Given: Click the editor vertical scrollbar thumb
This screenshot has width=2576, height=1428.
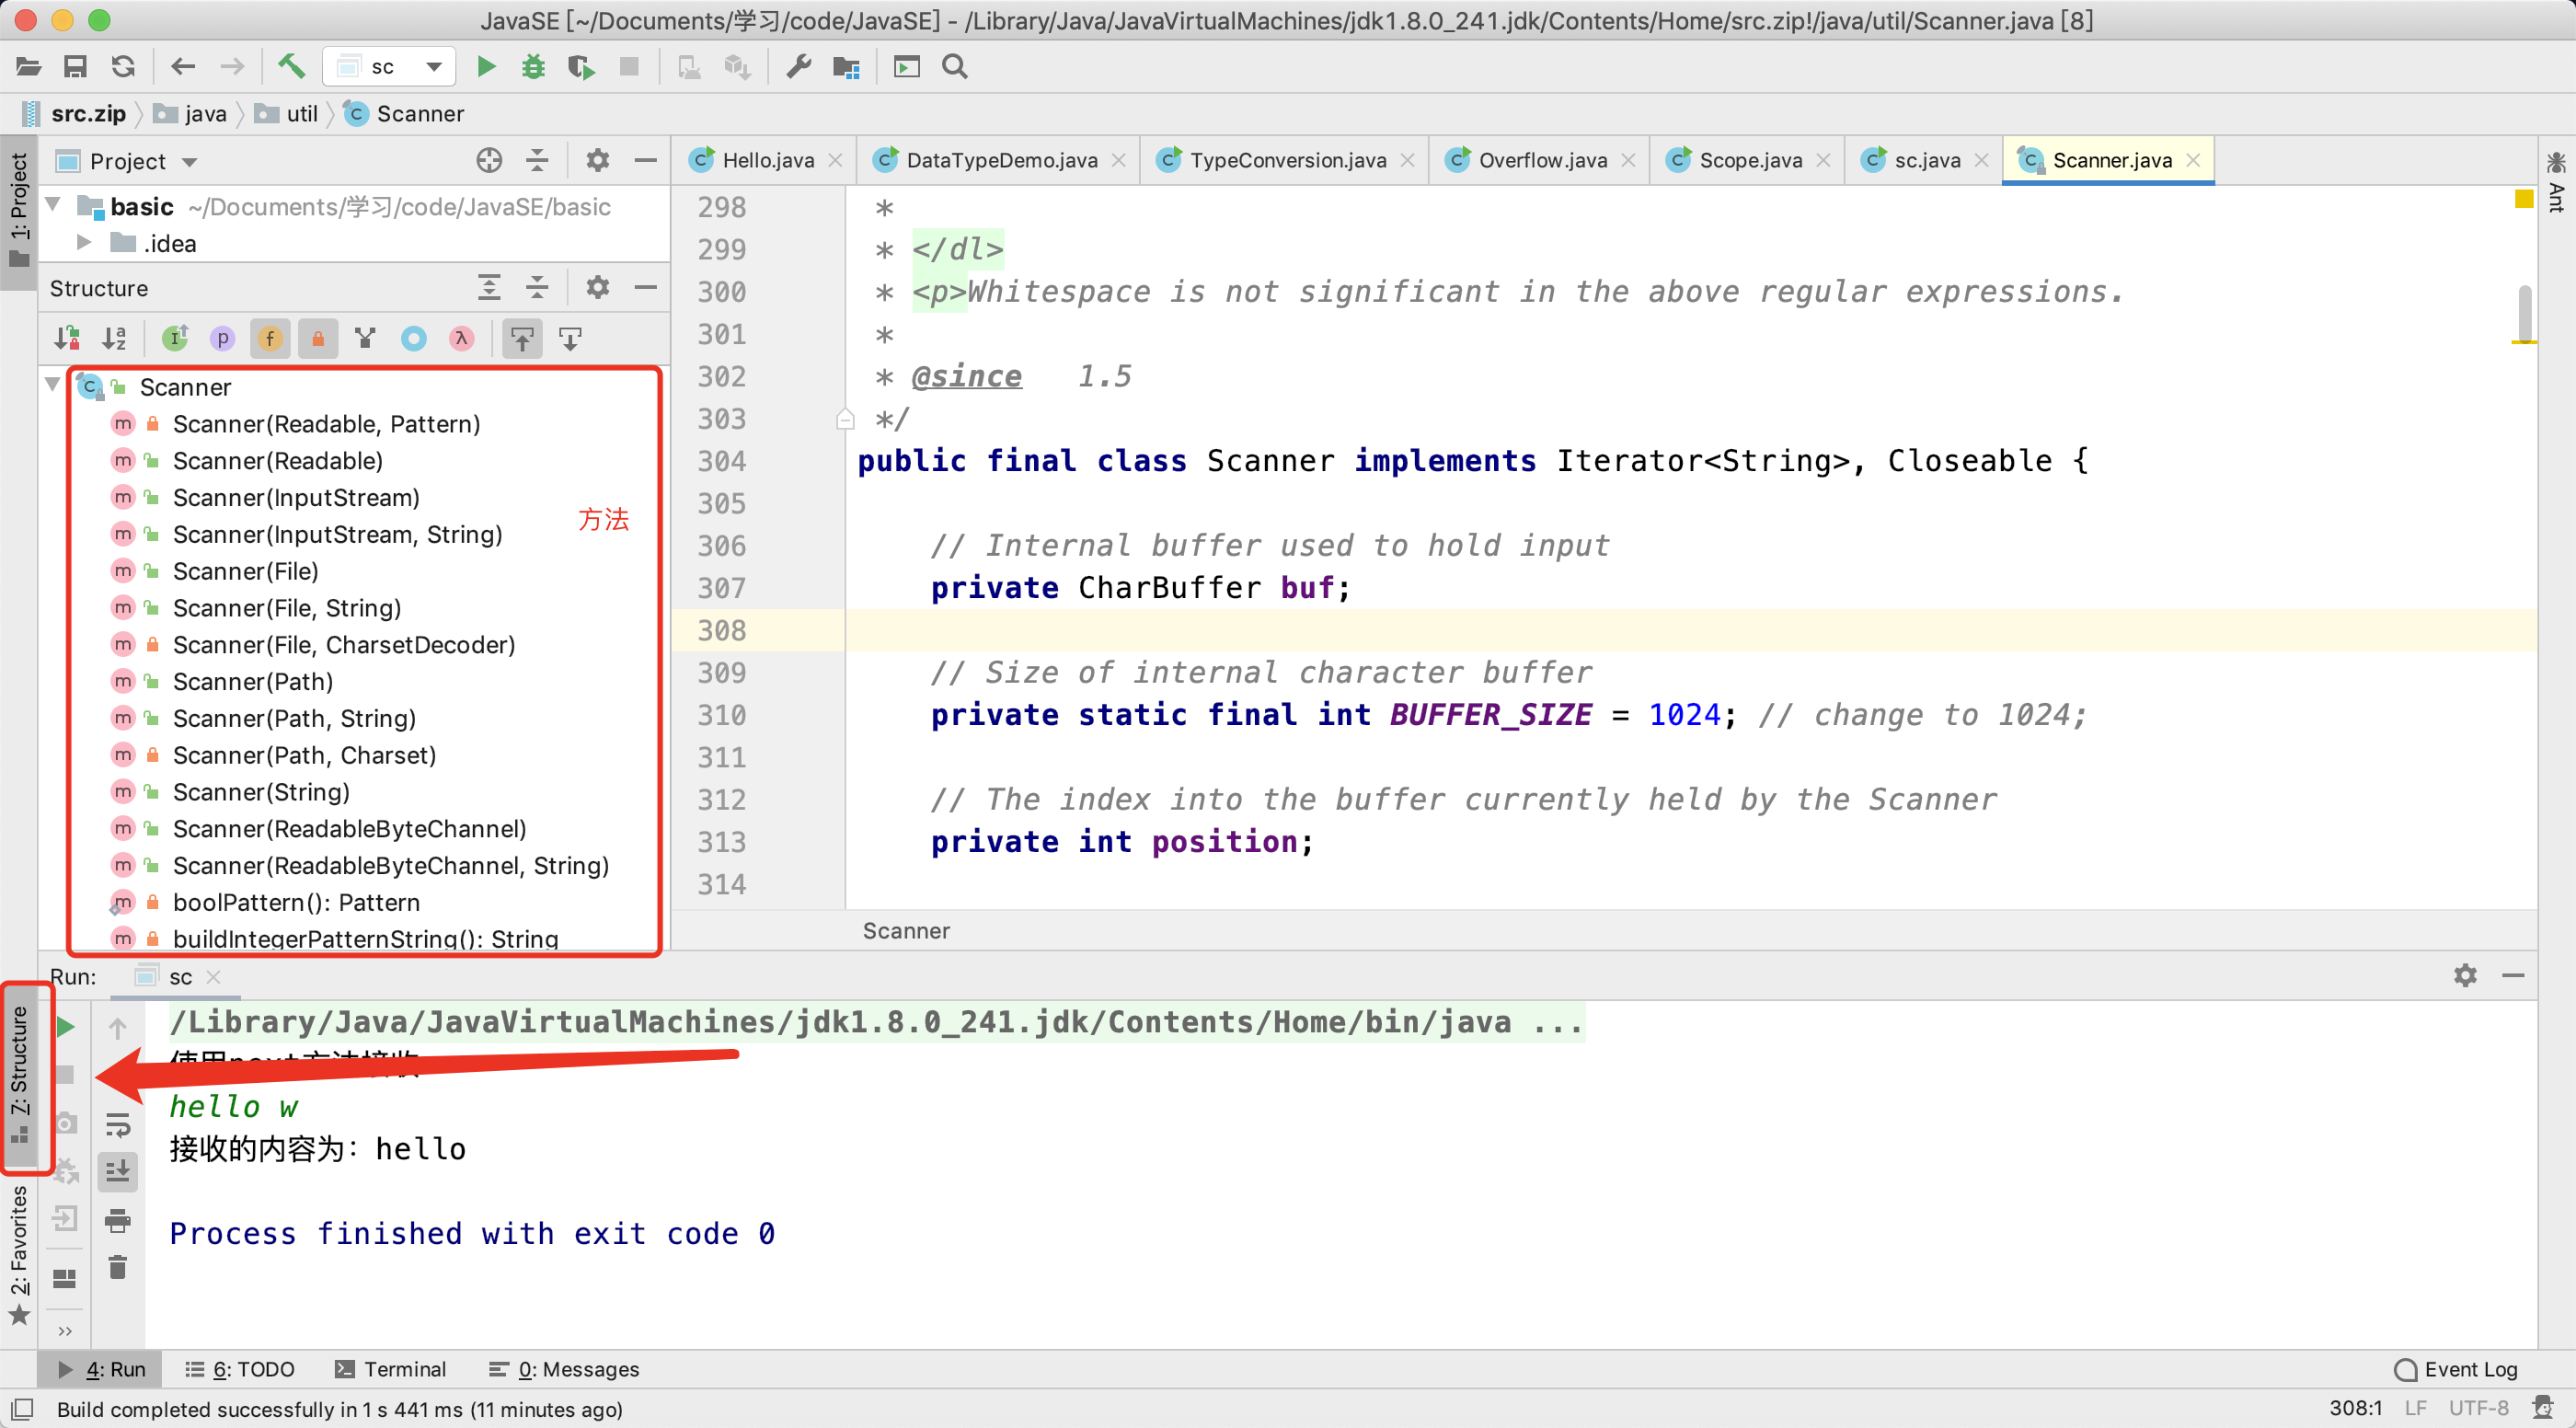Looking at the screenshot, I should tap(2524, 314).
